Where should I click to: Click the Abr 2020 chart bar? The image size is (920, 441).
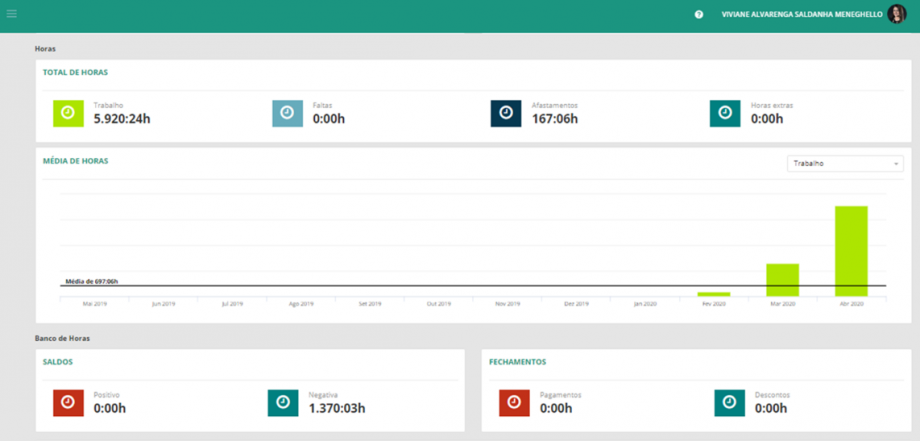[851, 251]
